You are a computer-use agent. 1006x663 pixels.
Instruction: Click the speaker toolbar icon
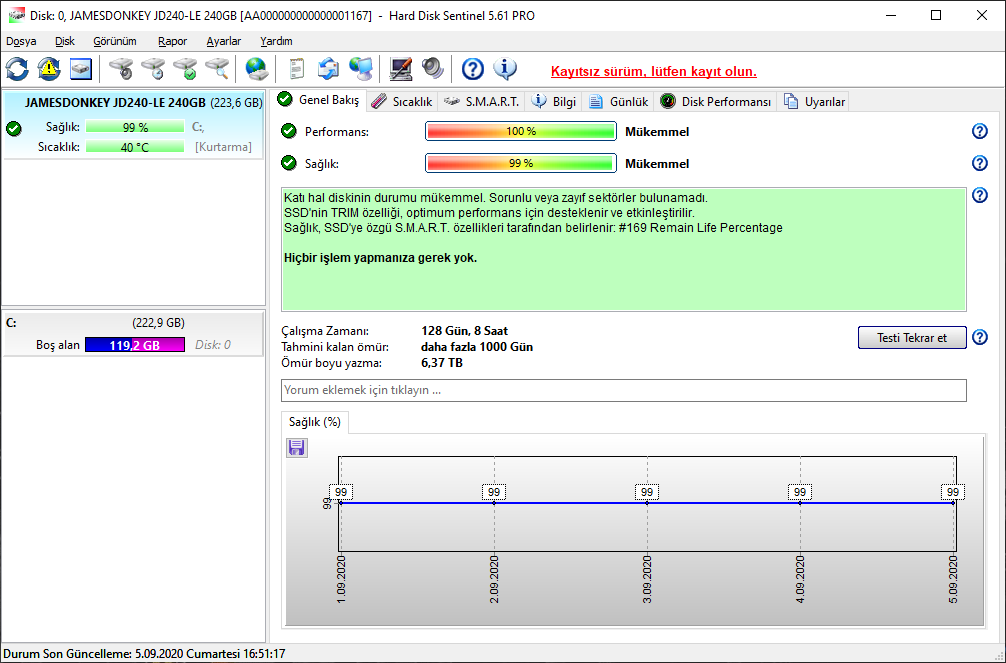point(432,69)
